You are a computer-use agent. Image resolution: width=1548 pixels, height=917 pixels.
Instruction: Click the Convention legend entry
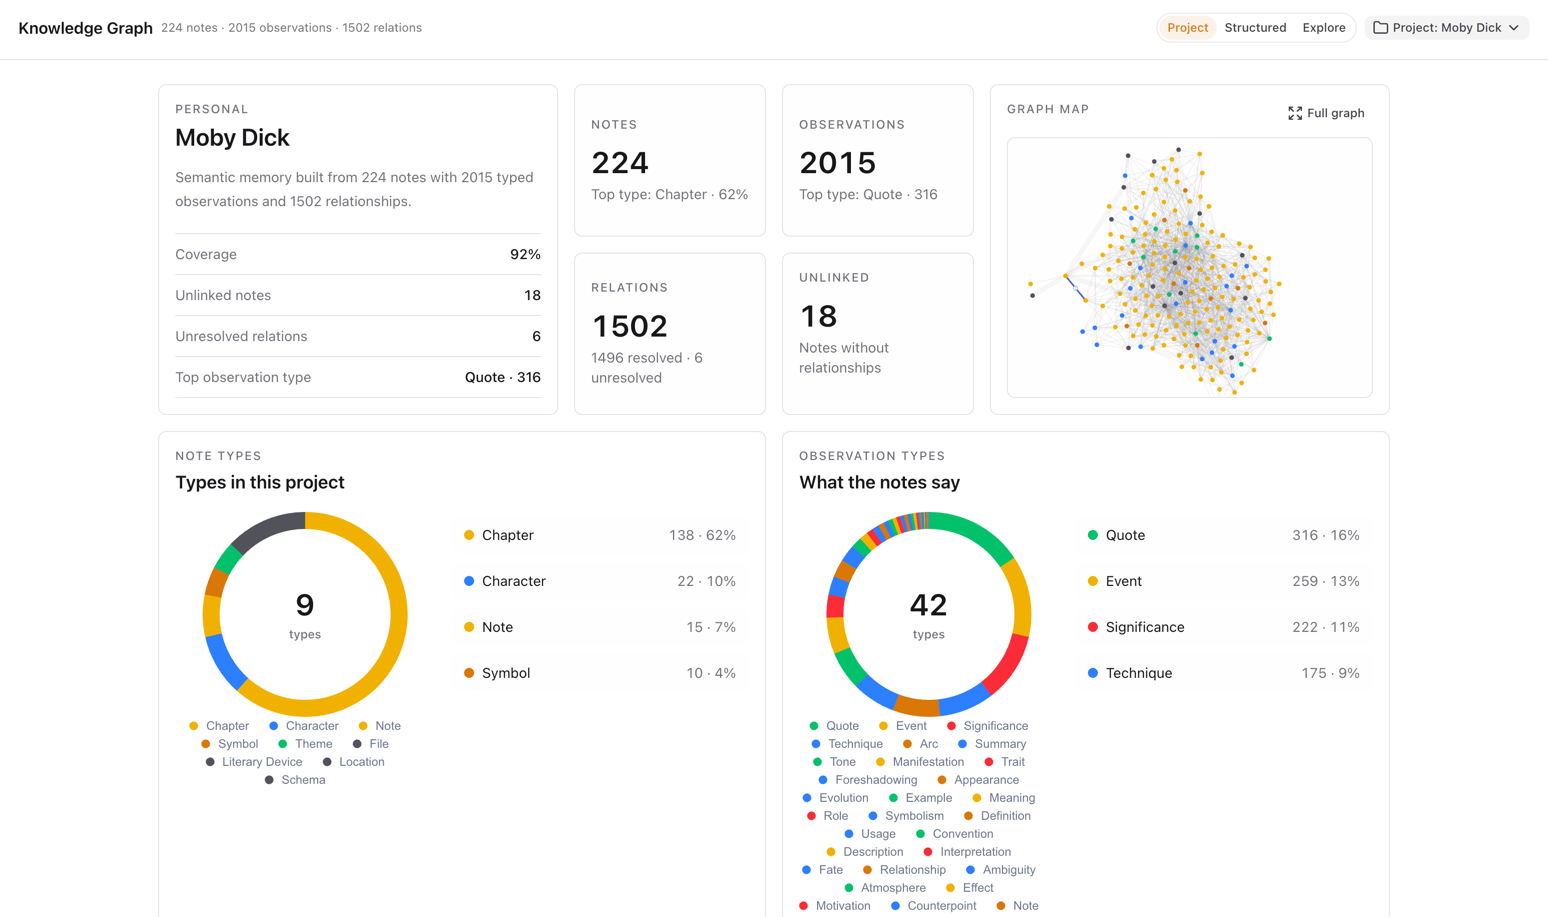point(954,834)
